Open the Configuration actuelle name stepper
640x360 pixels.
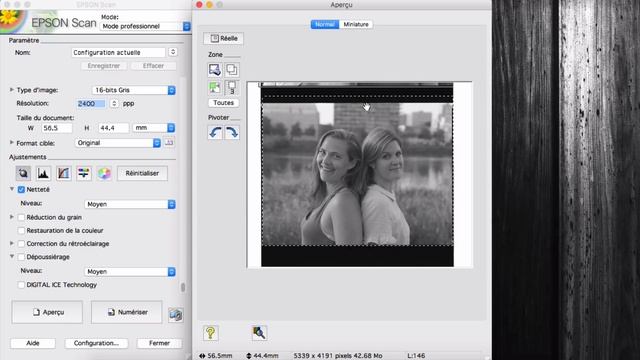point(173,52)
